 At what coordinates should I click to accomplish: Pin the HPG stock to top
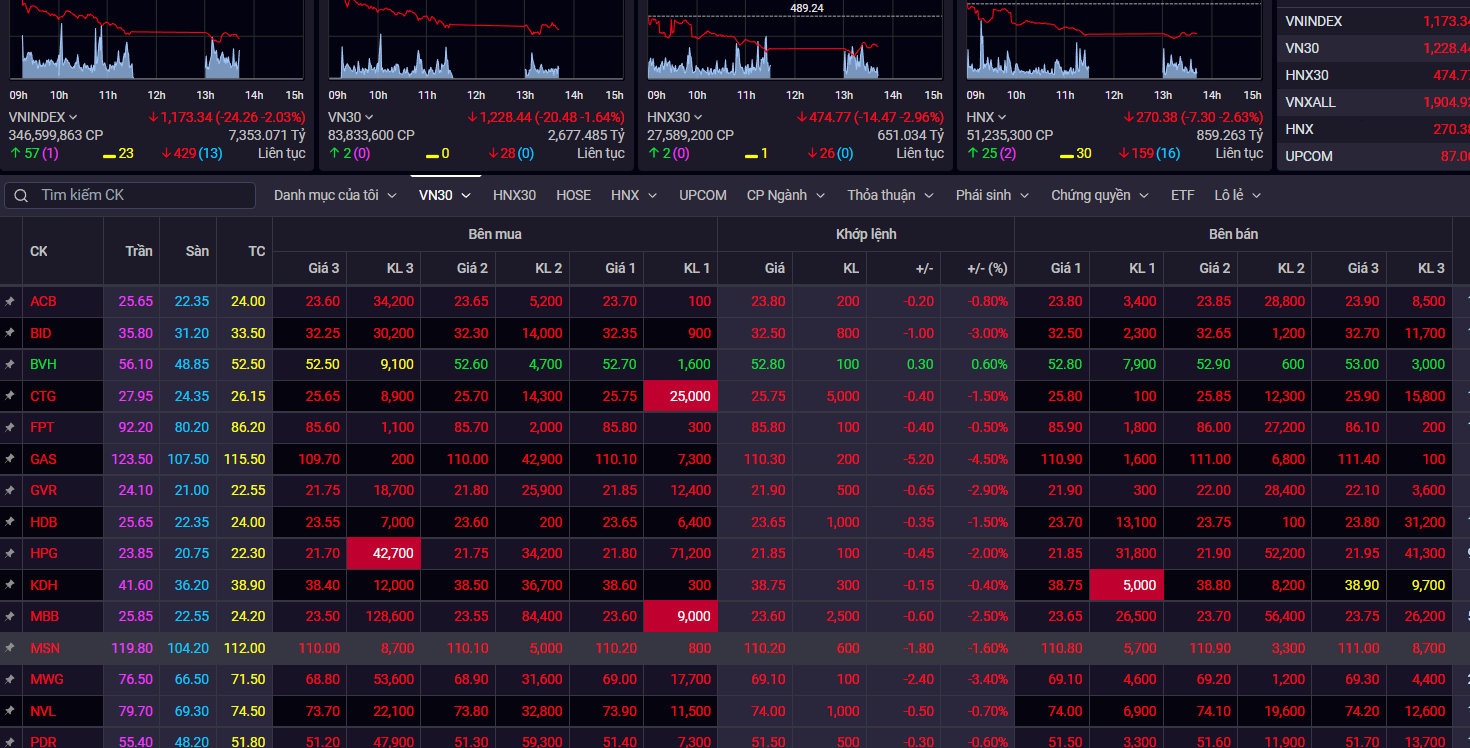pyautogui.click(x=10, y=553)
